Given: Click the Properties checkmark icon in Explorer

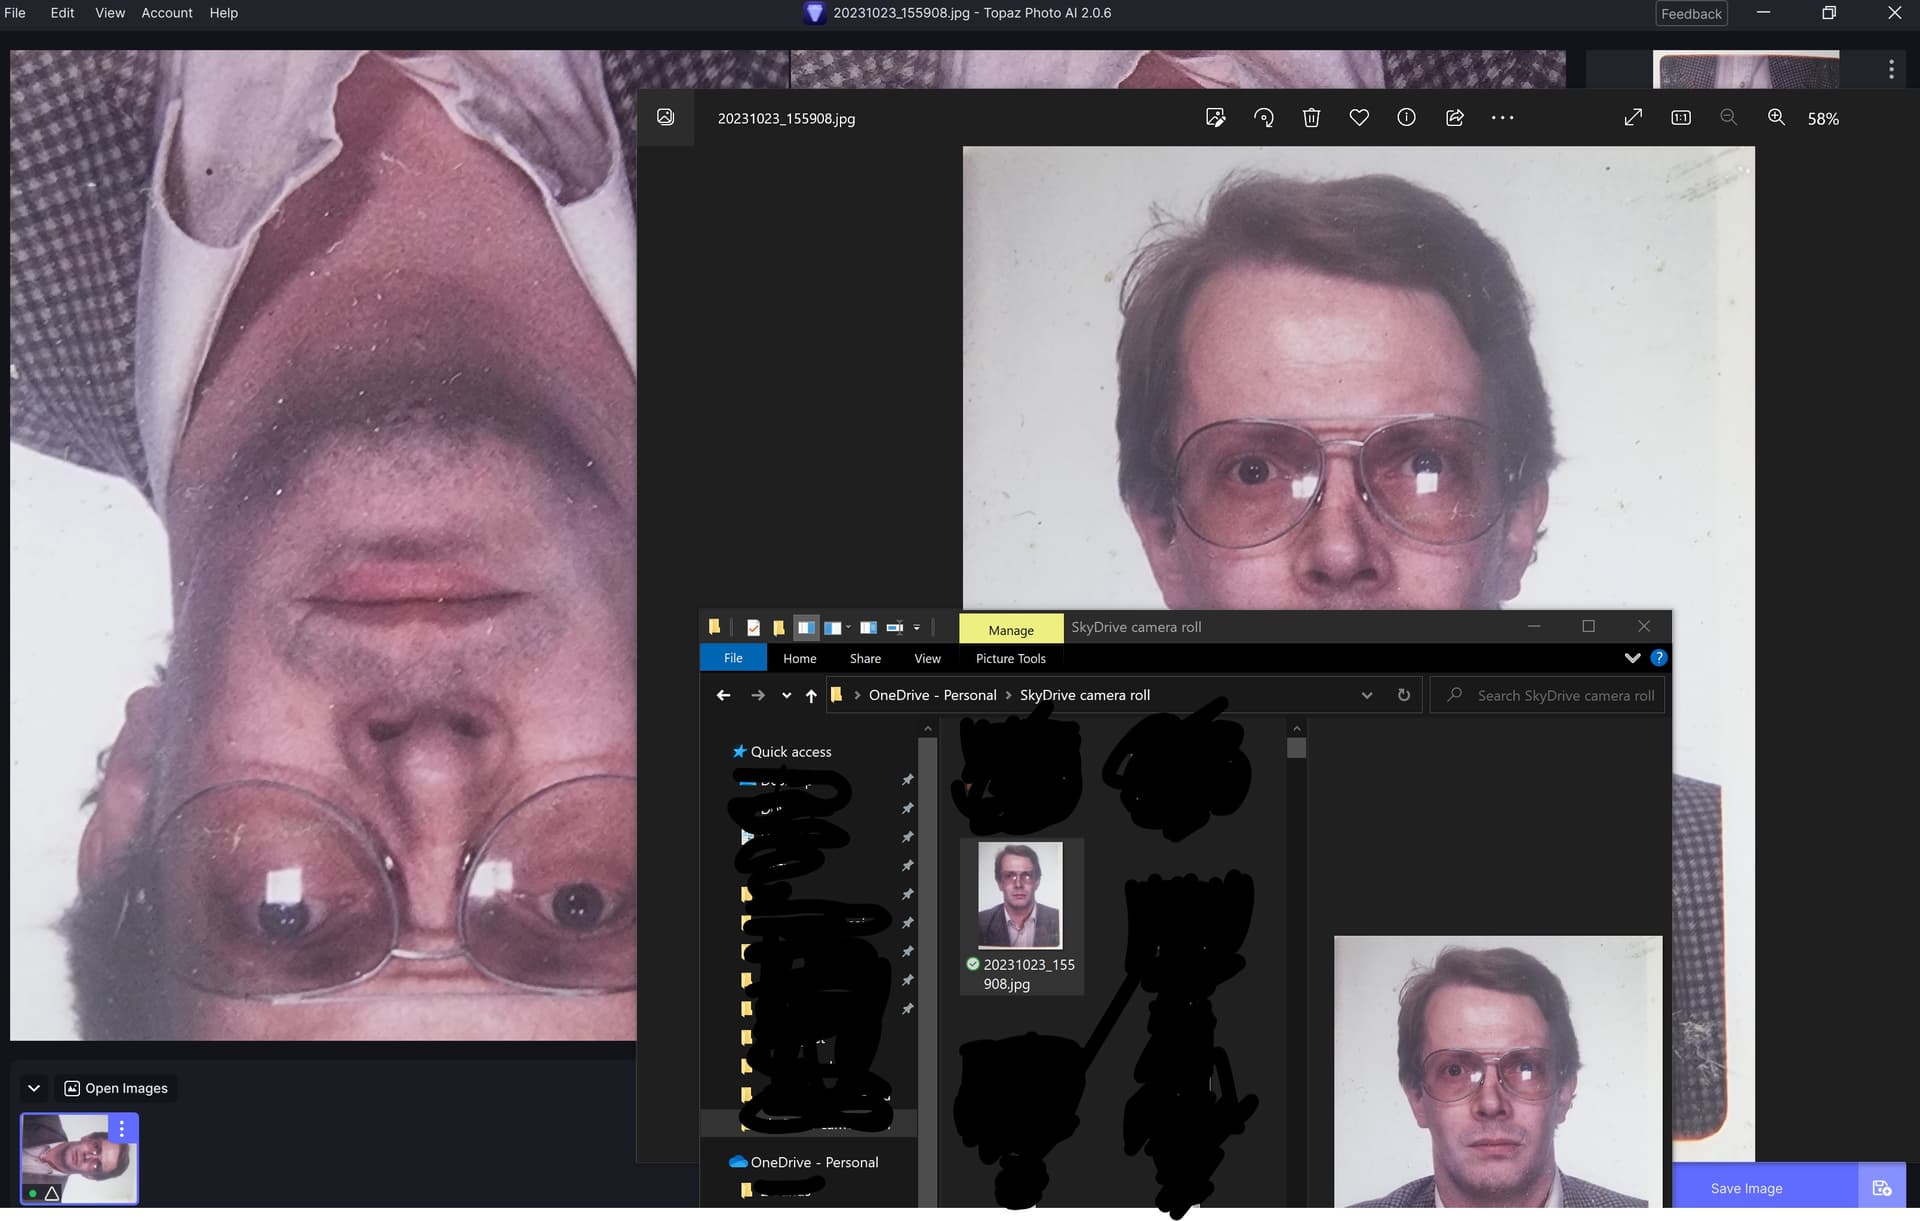Looking at the screenshot, I should [753, 628].
